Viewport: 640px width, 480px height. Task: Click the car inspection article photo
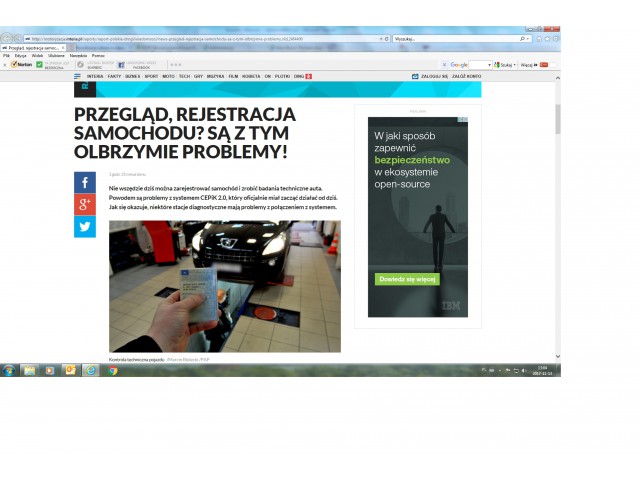click(224, 286)
